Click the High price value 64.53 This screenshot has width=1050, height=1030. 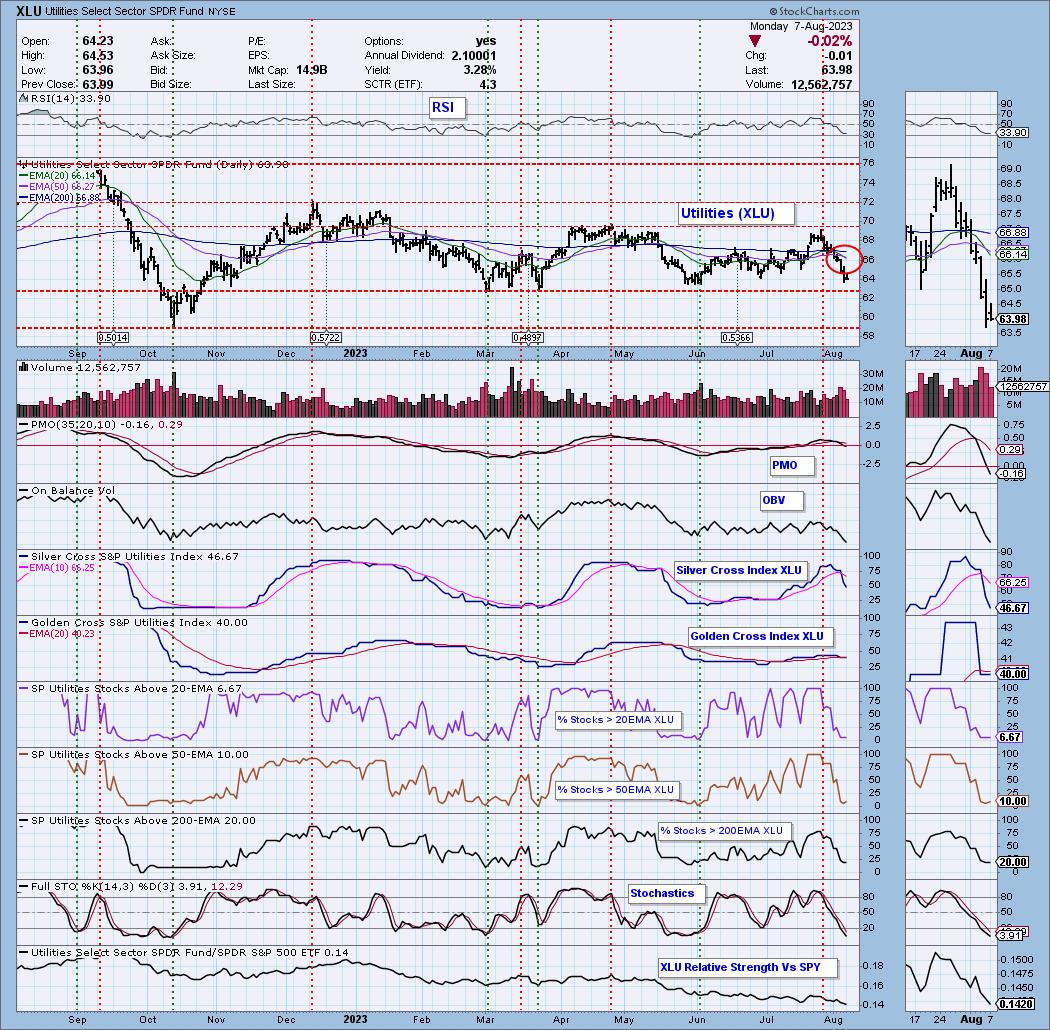(98, 56)
